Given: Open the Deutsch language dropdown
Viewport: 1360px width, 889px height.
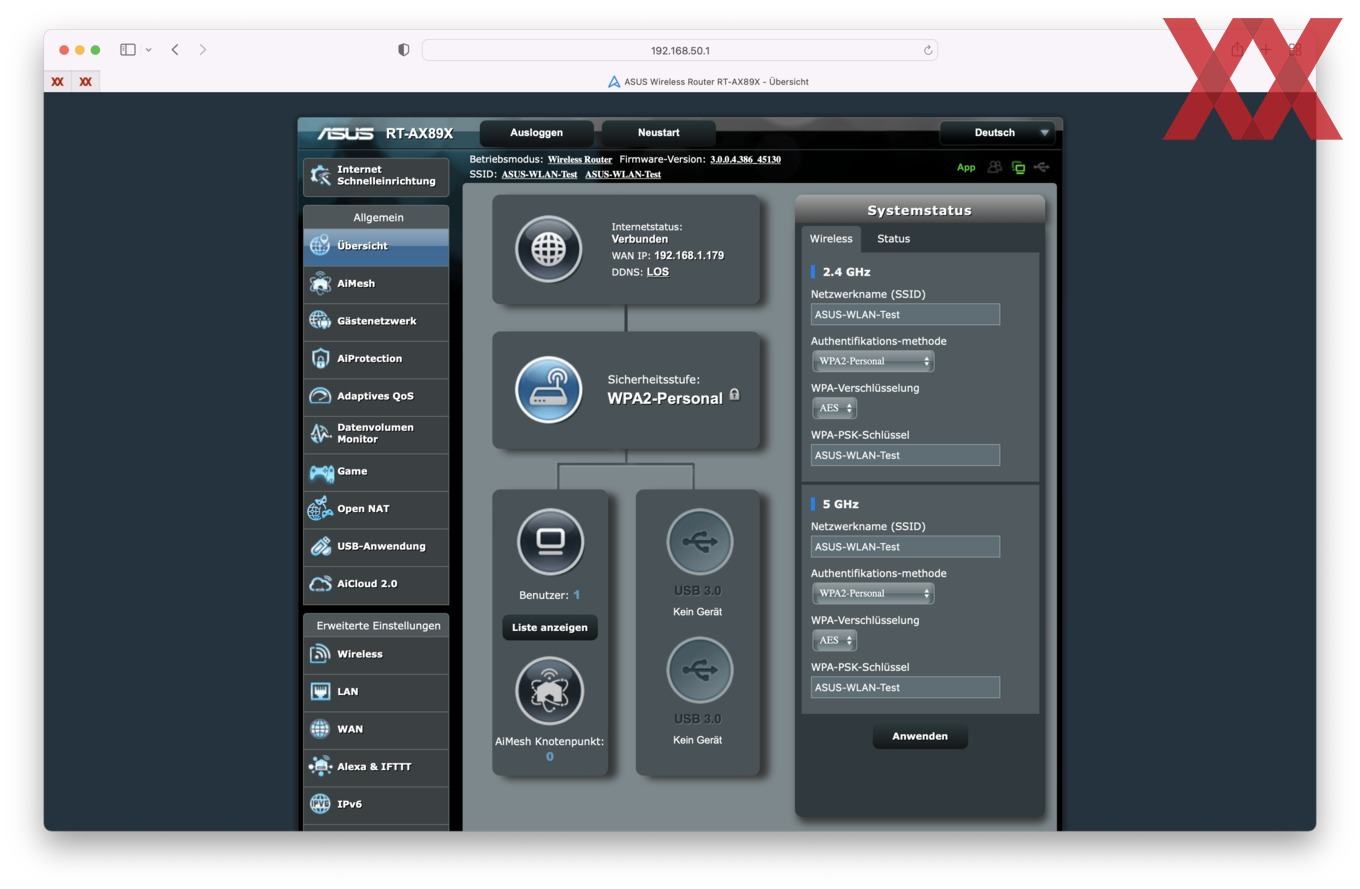Looking at the screenshot, I should pyautogui.click(x=998, y=133).
